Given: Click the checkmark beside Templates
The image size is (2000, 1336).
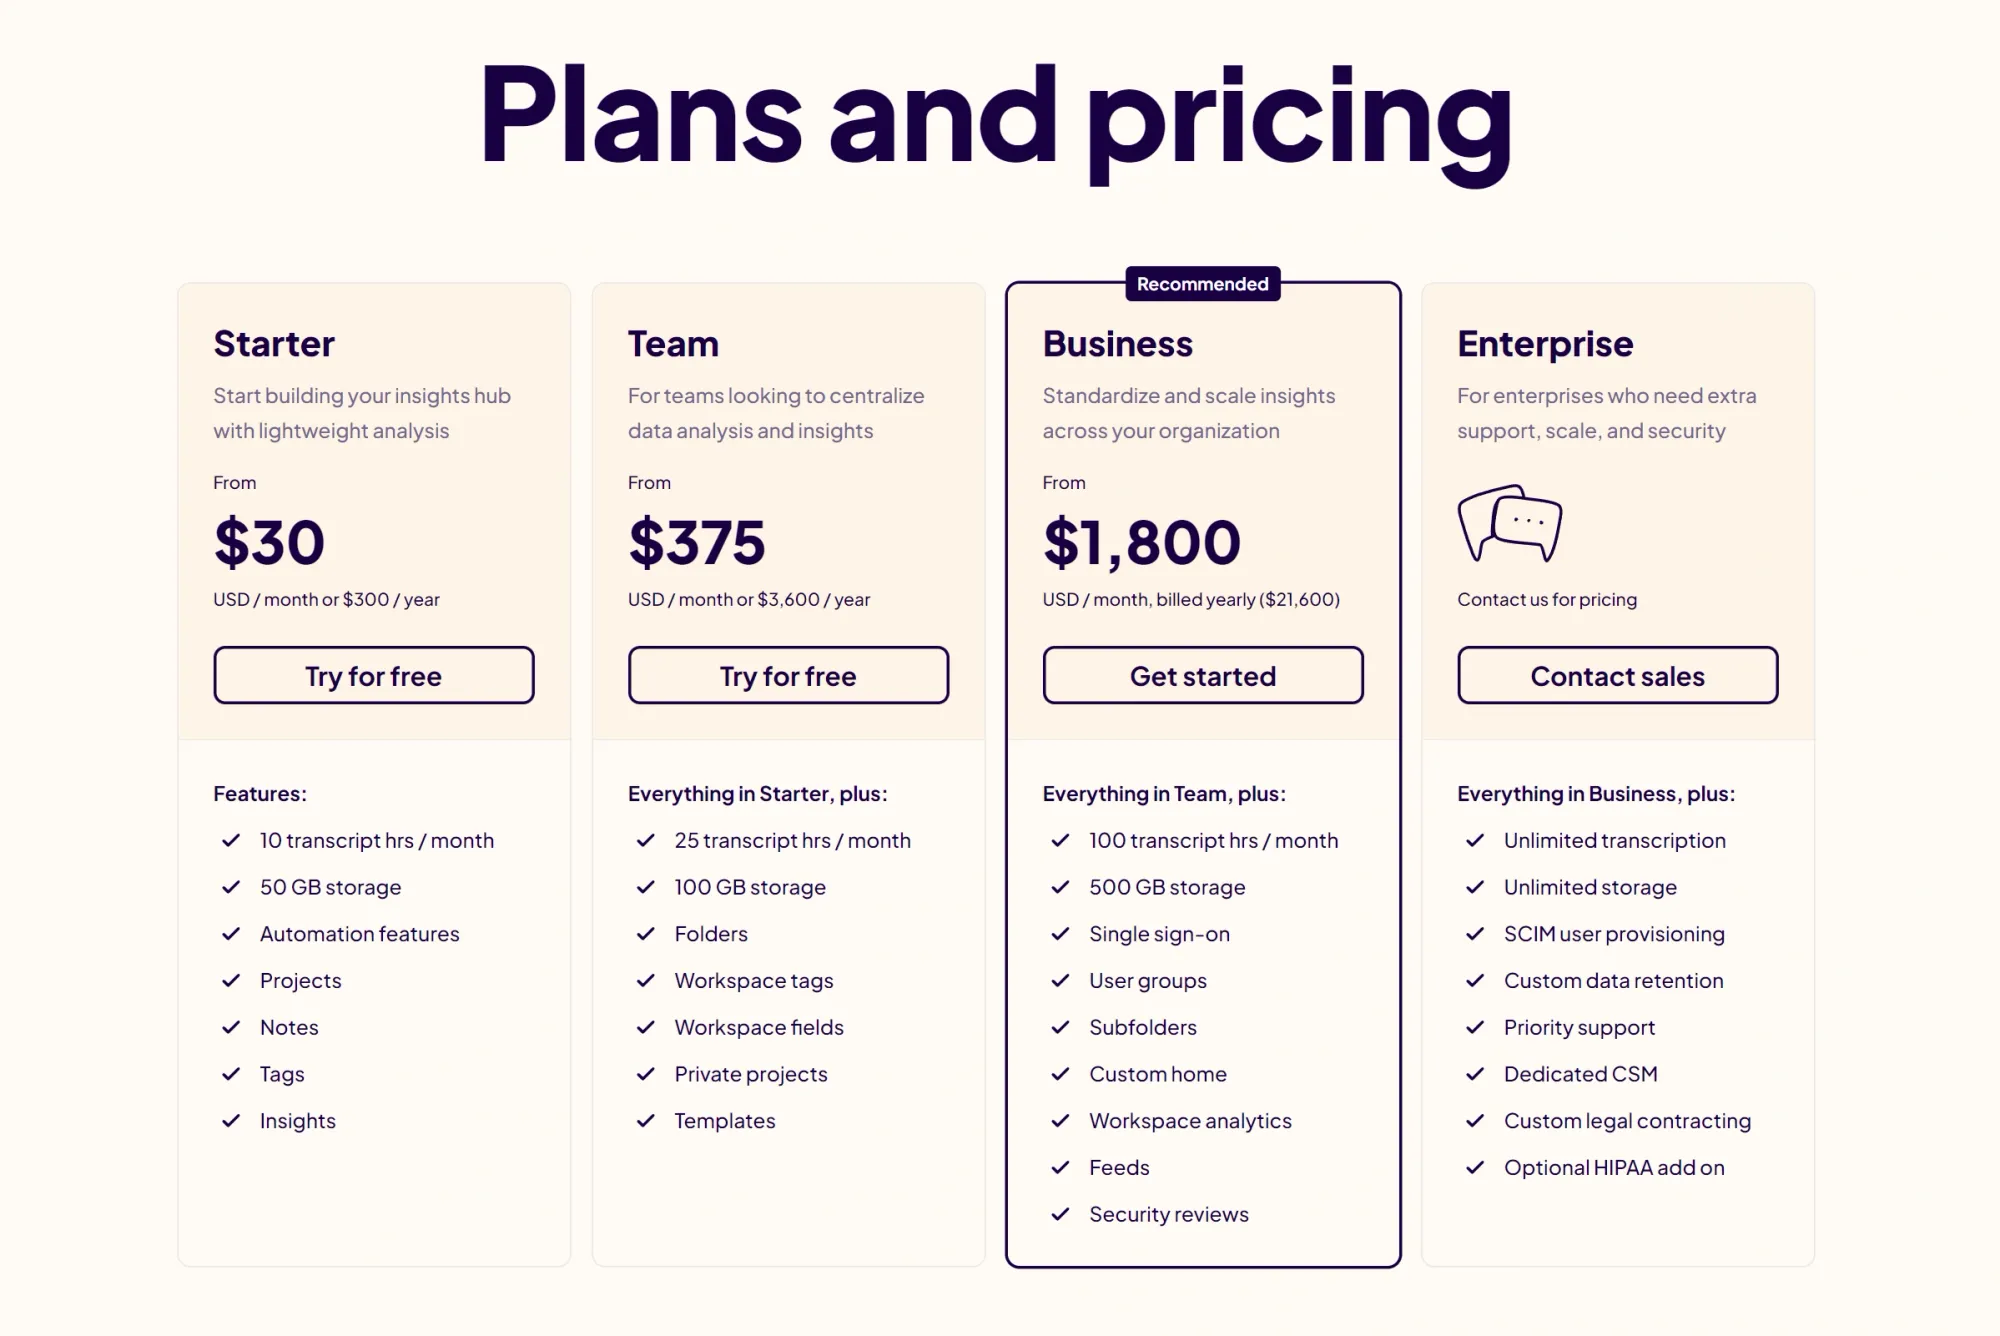Looking at the screenshot, I should coord(646,1120).
